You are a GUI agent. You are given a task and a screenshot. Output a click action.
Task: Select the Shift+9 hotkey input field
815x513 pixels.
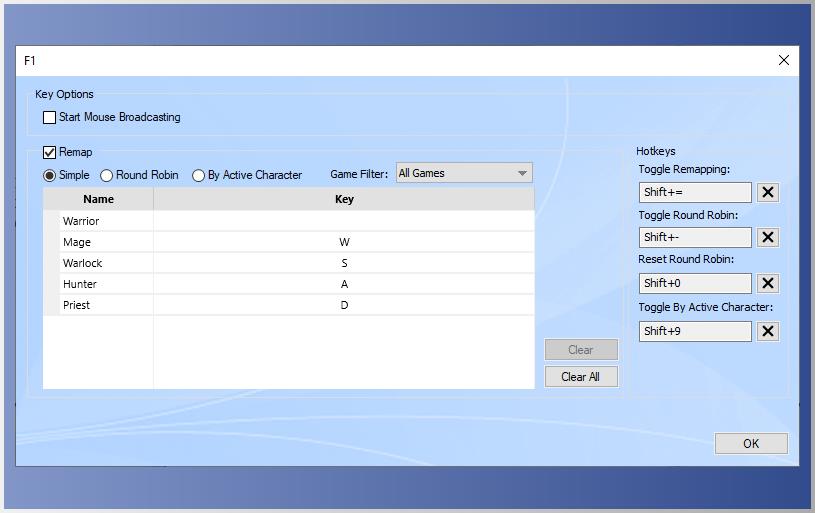pyautogui.click(x=695, y=331)
